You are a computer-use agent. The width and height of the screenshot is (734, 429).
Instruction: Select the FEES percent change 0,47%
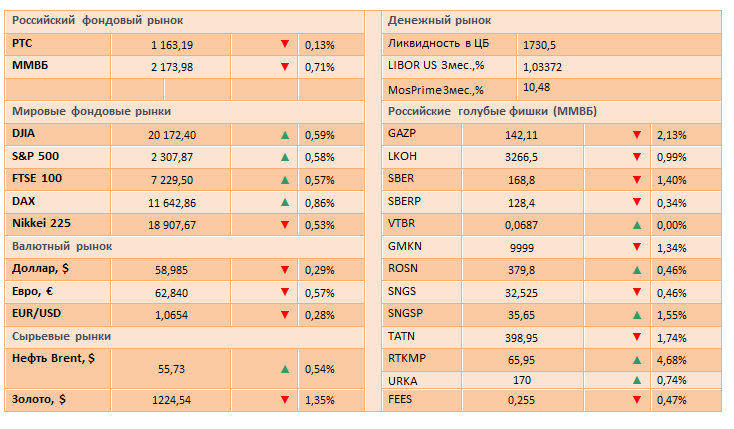(x=672, y=400)
